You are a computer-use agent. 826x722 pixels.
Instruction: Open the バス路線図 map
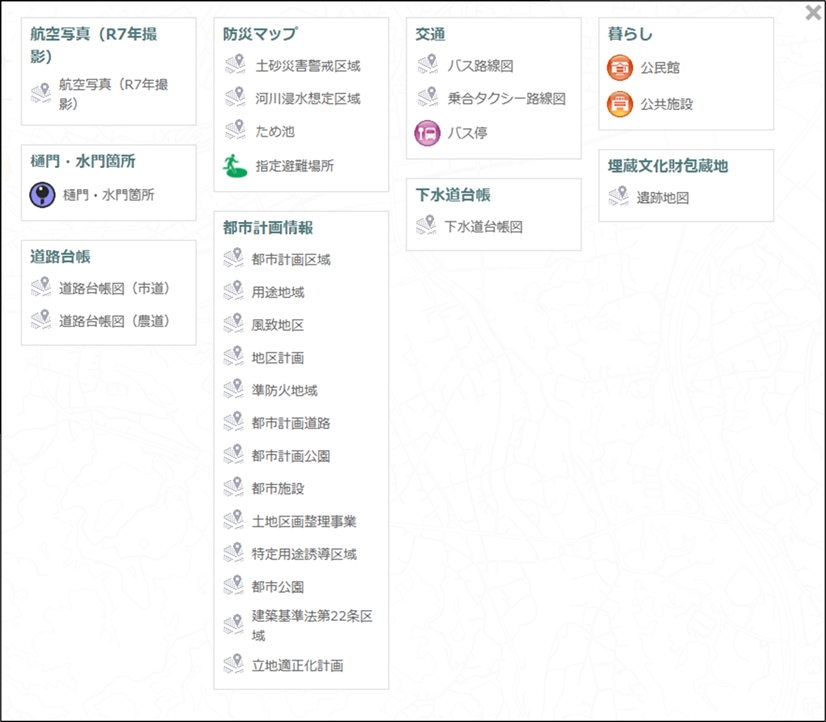[x=480, y=66]
